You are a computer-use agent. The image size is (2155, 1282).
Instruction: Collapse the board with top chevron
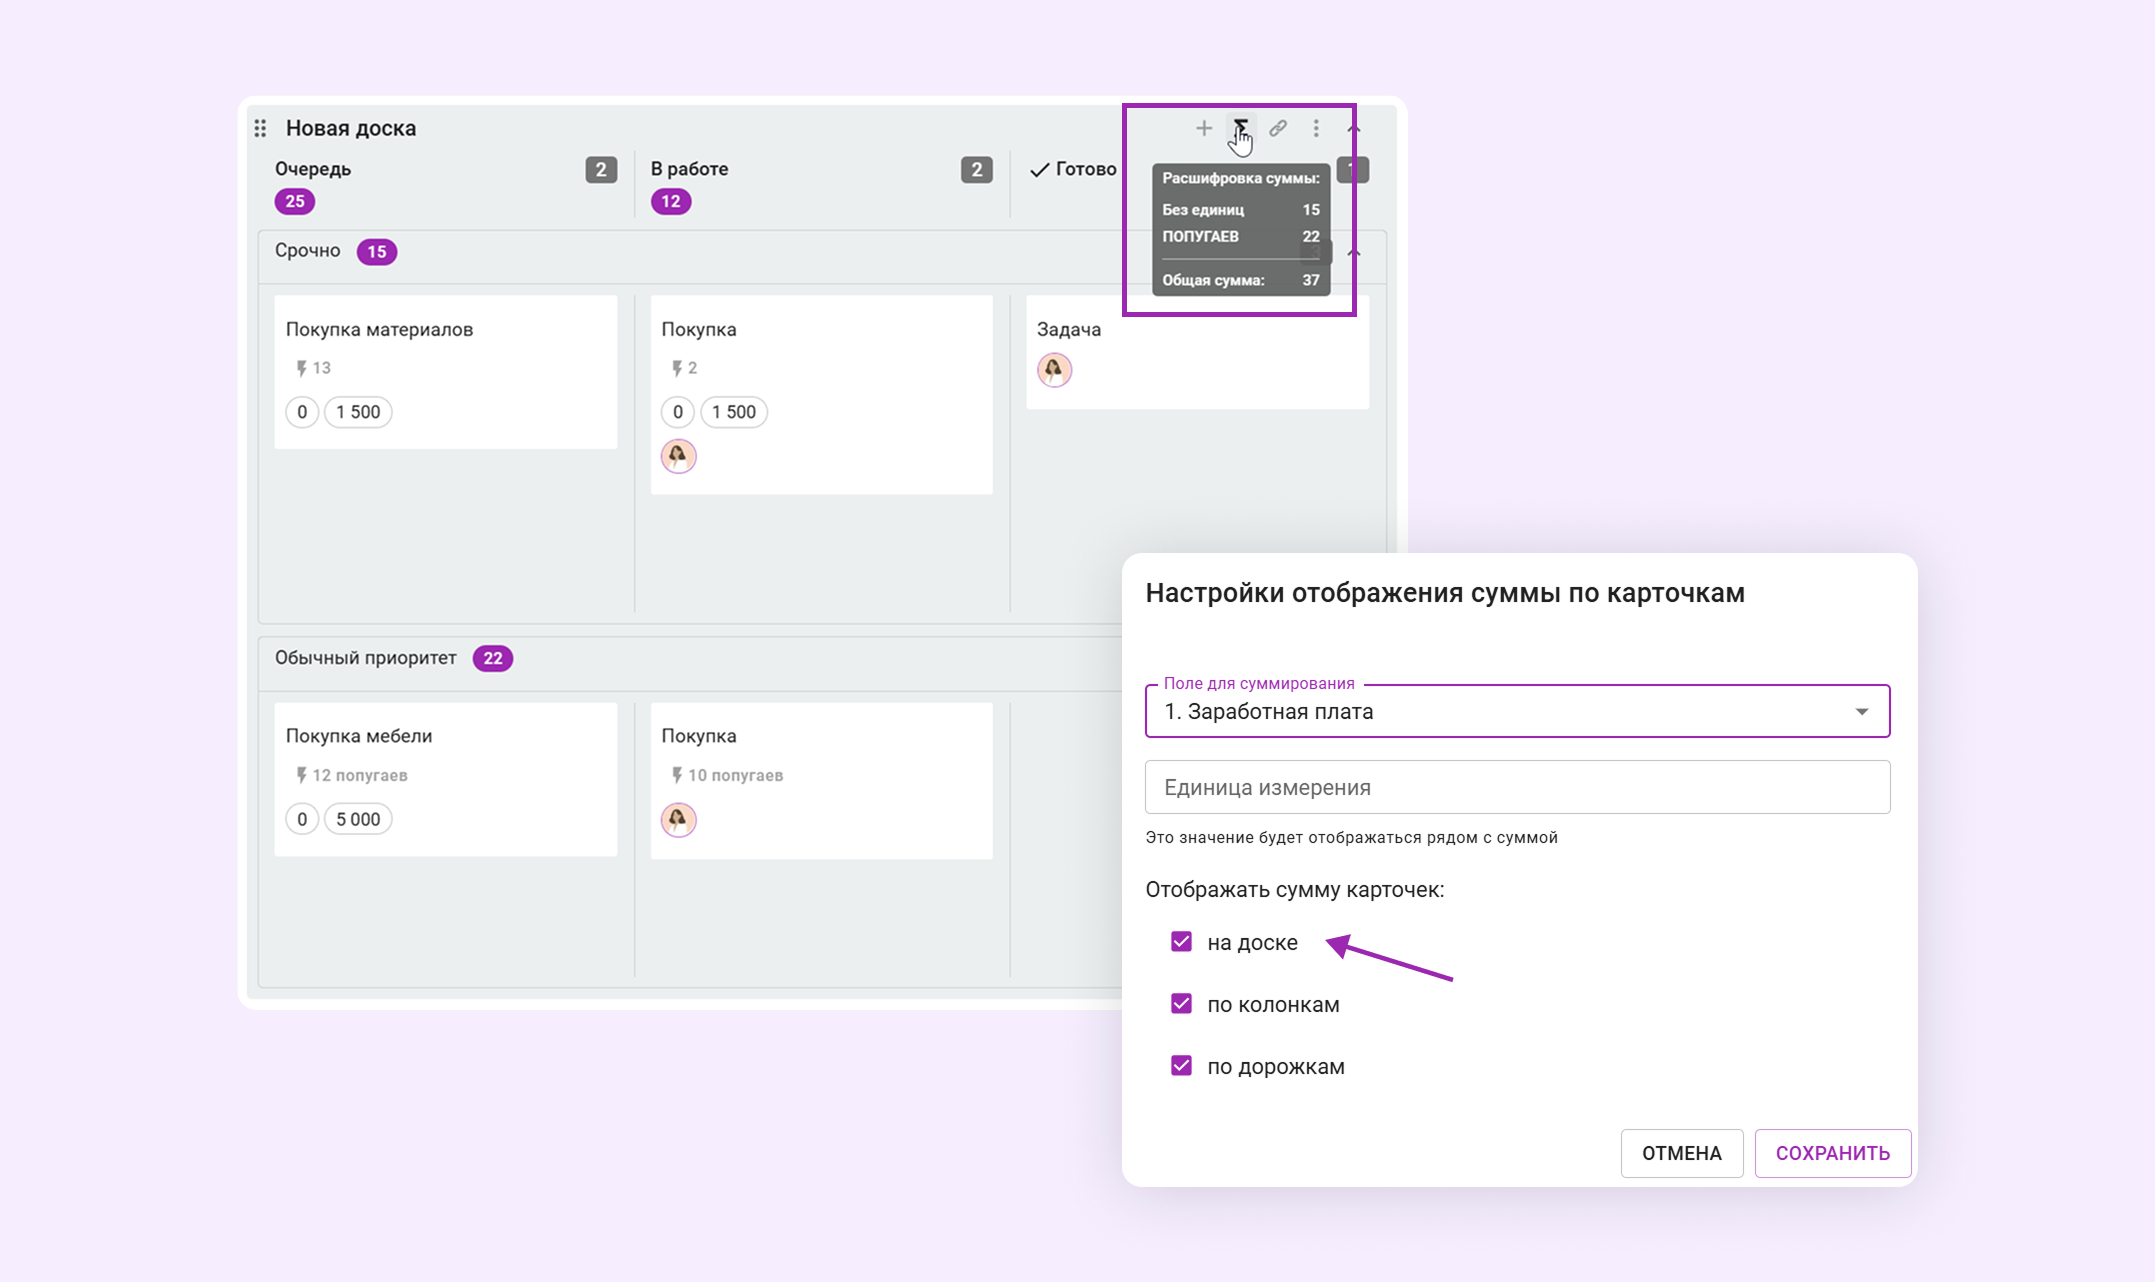(x=1354, y=129)
